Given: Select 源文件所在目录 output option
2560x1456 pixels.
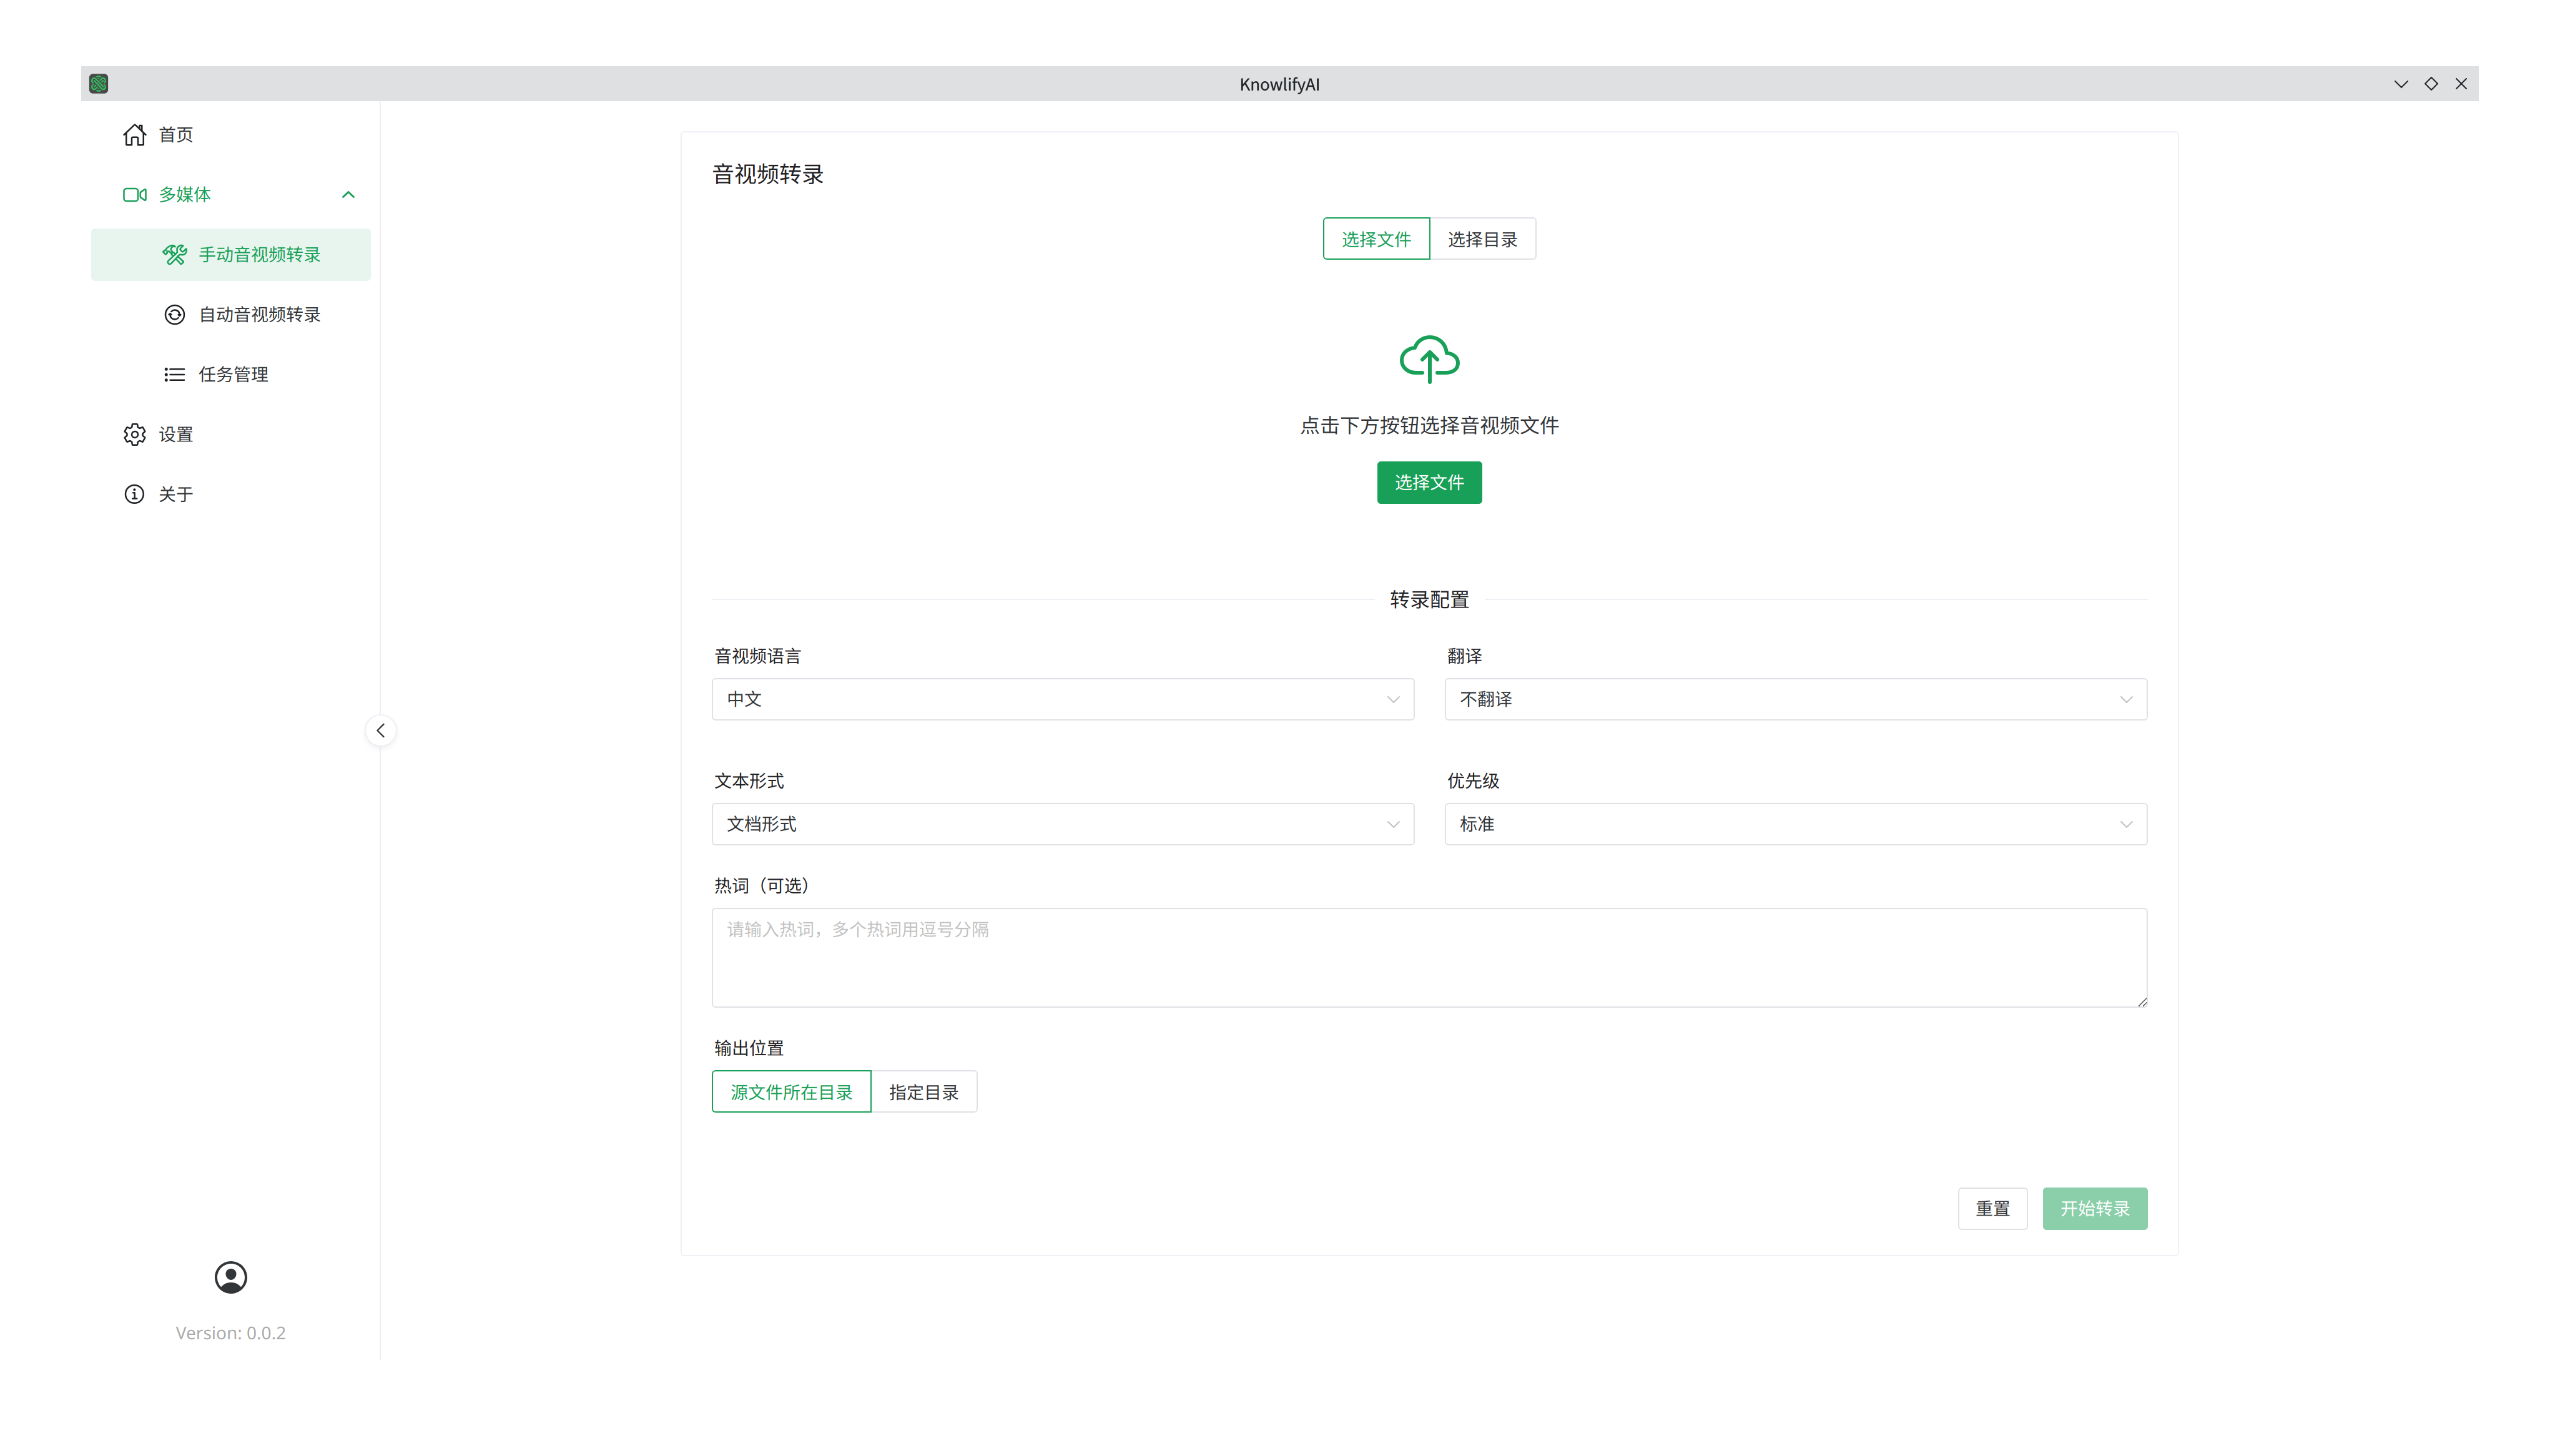Looking at the screenshot, I should pos(791,1092).
